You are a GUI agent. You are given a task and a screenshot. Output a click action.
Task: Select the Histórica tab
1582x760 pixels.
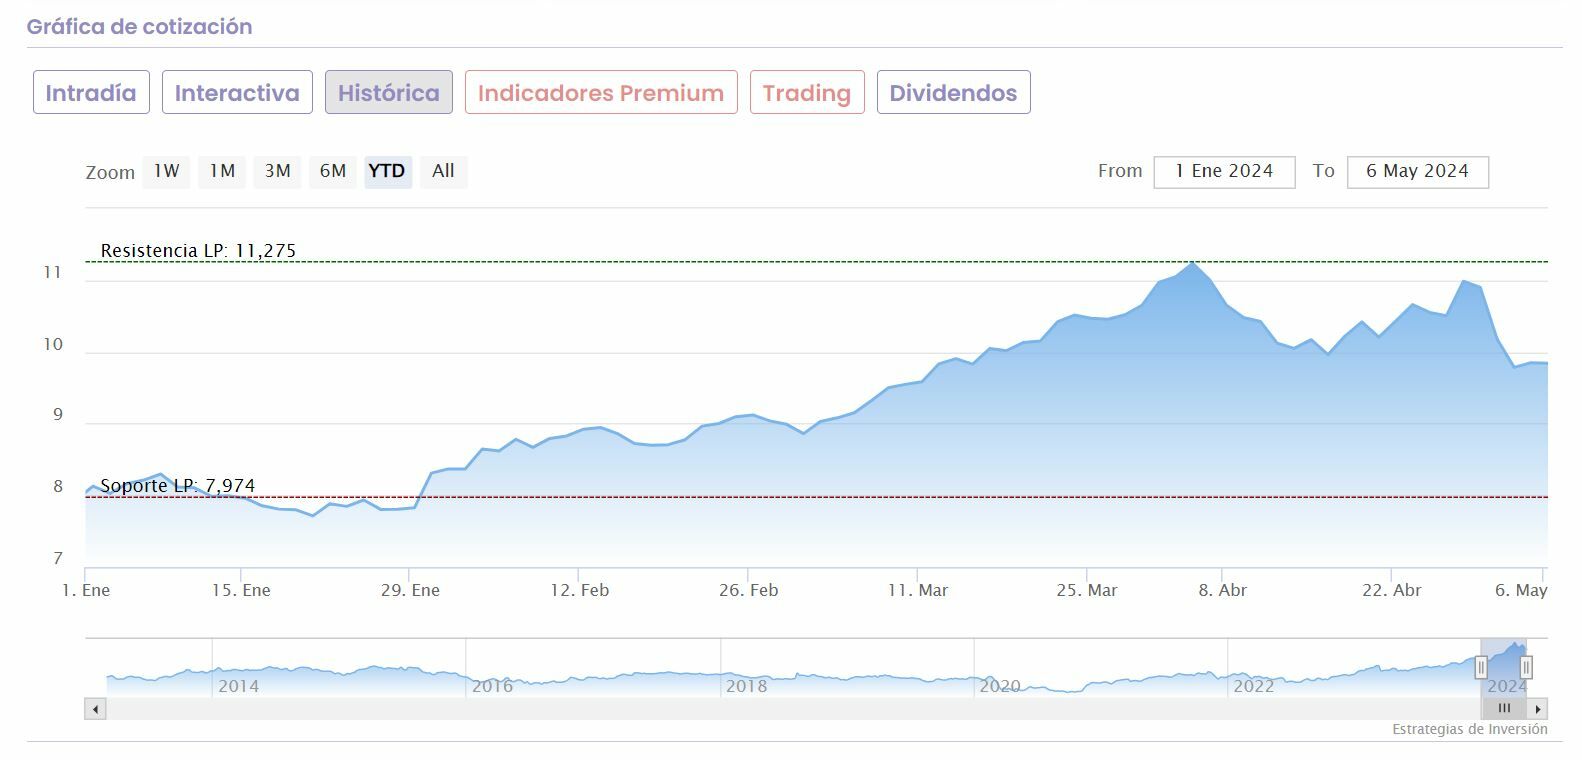point(388,93)
